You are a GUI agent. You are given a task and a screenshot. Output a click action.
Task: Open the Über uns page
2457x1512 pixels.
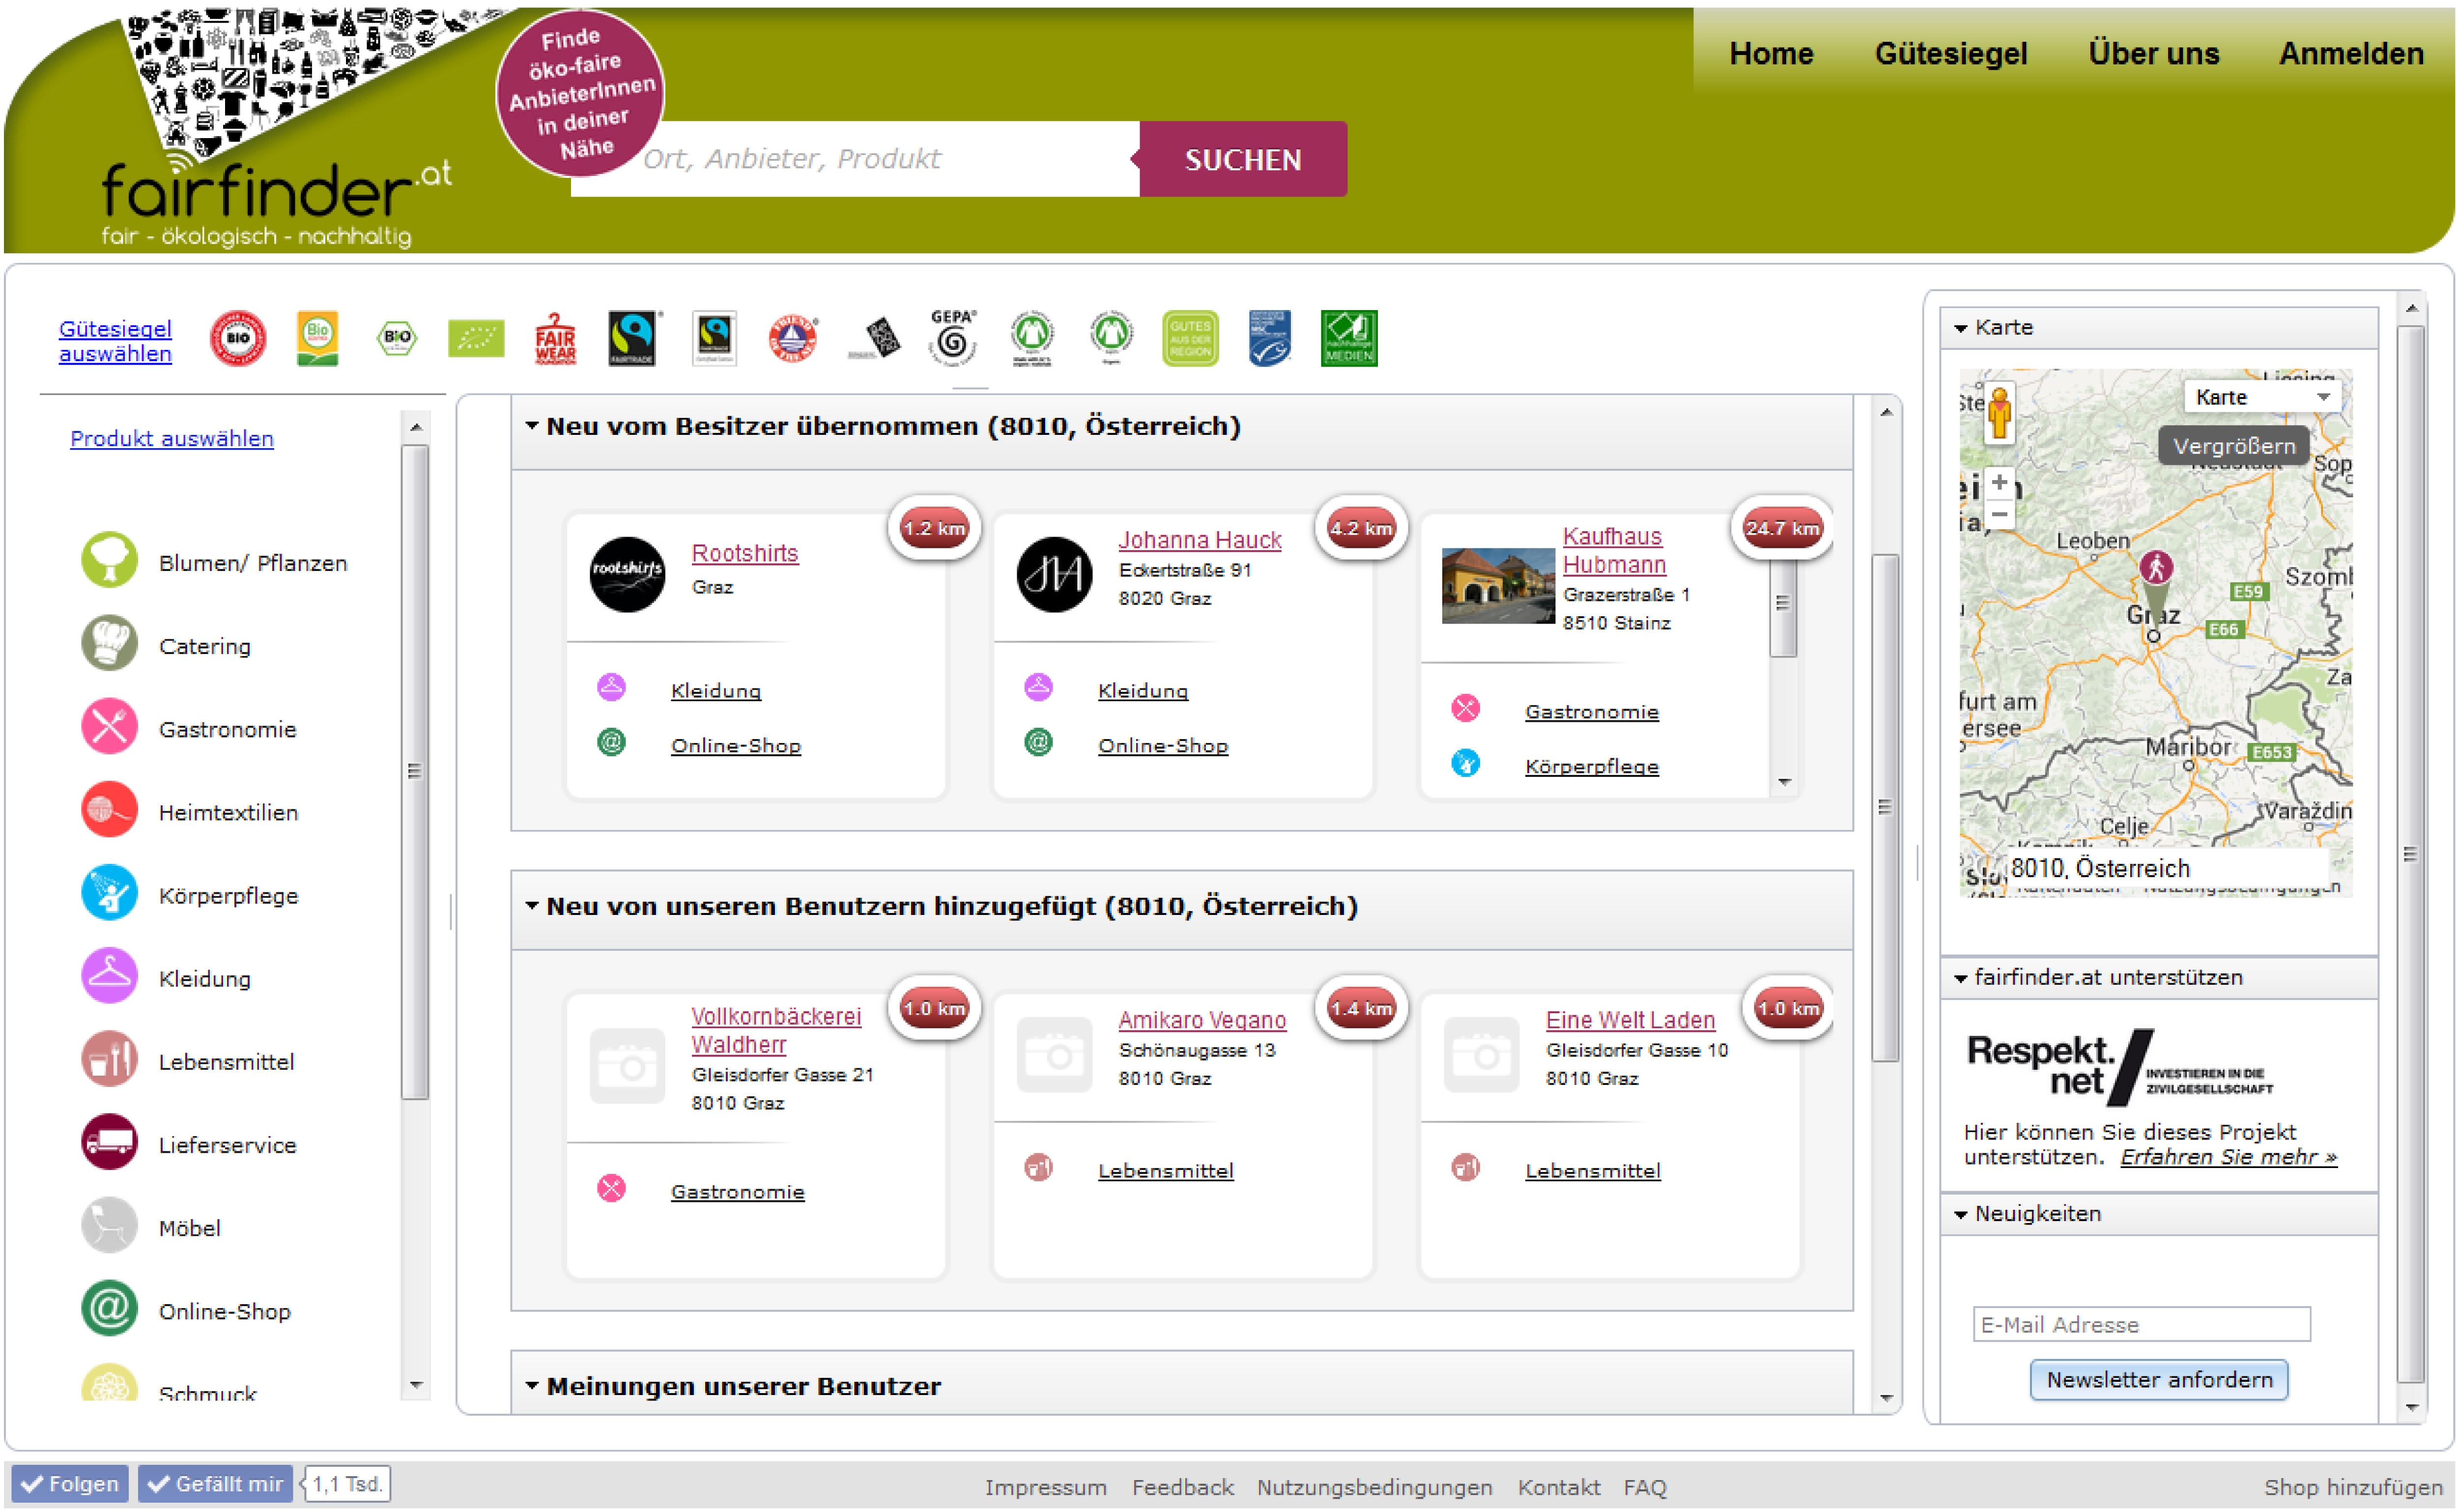pyautogui.click(x=2153, y=54)
